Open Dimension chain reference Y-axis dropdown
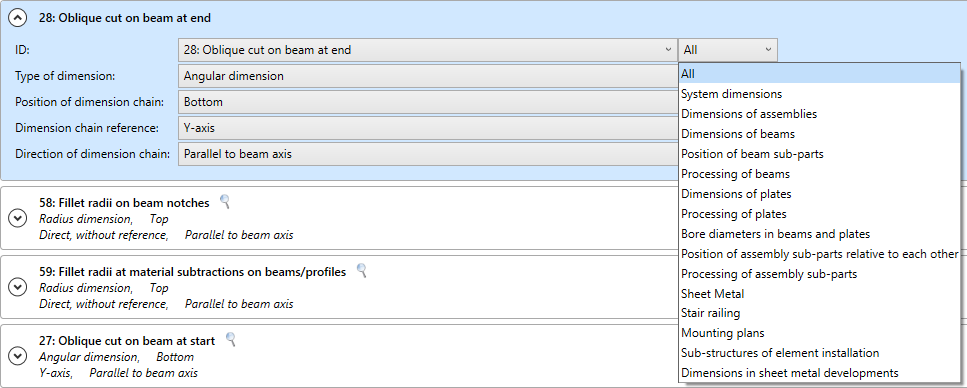 pos(428,128)
